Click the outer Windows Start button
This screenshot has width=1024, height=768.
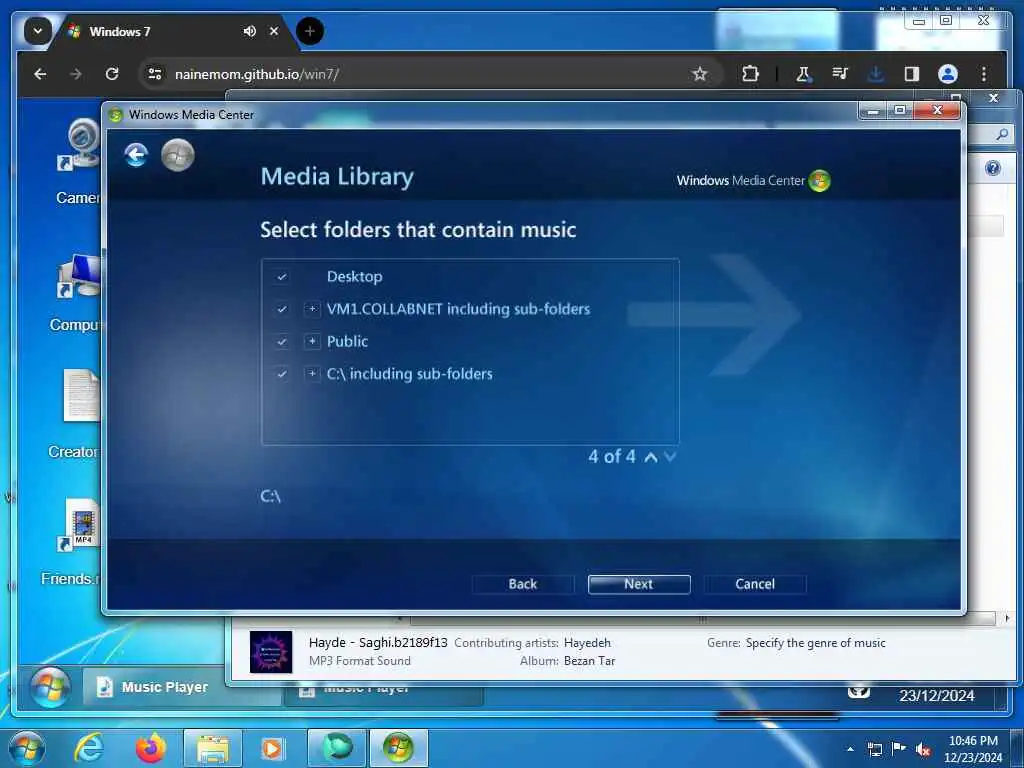pos(26,748)
